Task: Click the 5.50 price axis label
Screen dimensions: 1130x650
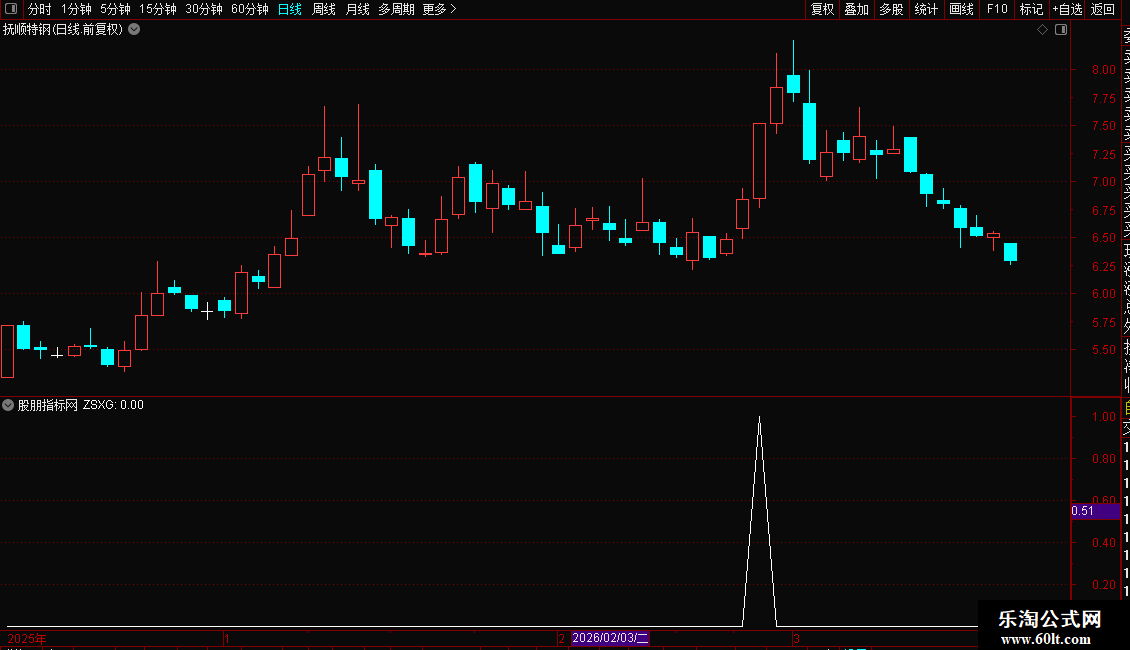Action: tap(1103, 350)
